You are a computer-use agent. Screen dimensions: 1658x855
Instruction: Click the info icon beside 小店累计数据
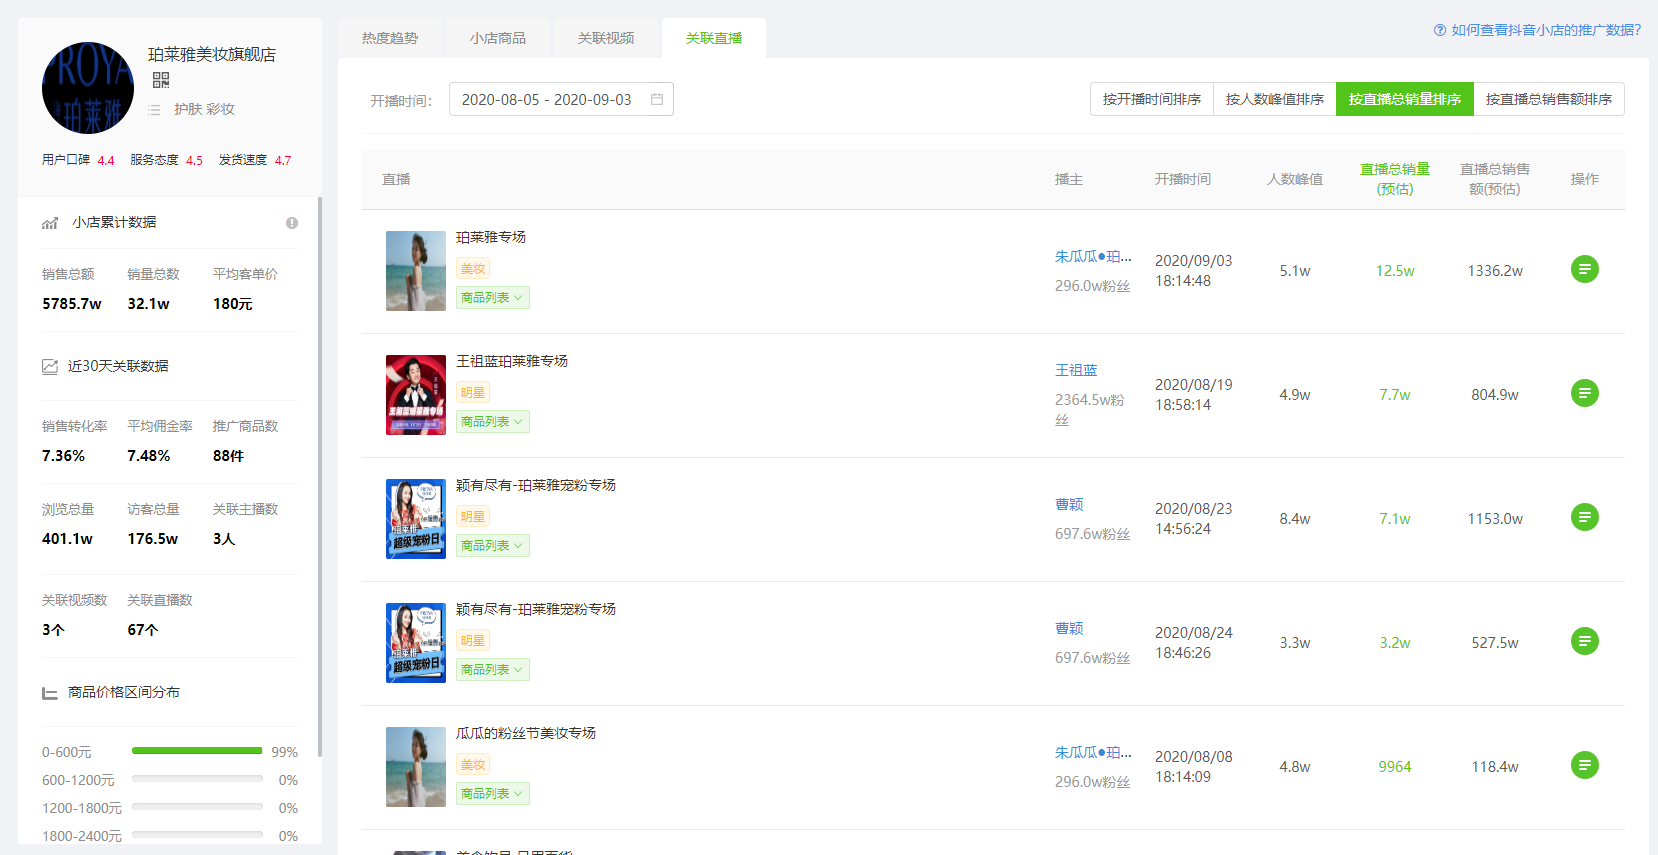pos(292,223)
